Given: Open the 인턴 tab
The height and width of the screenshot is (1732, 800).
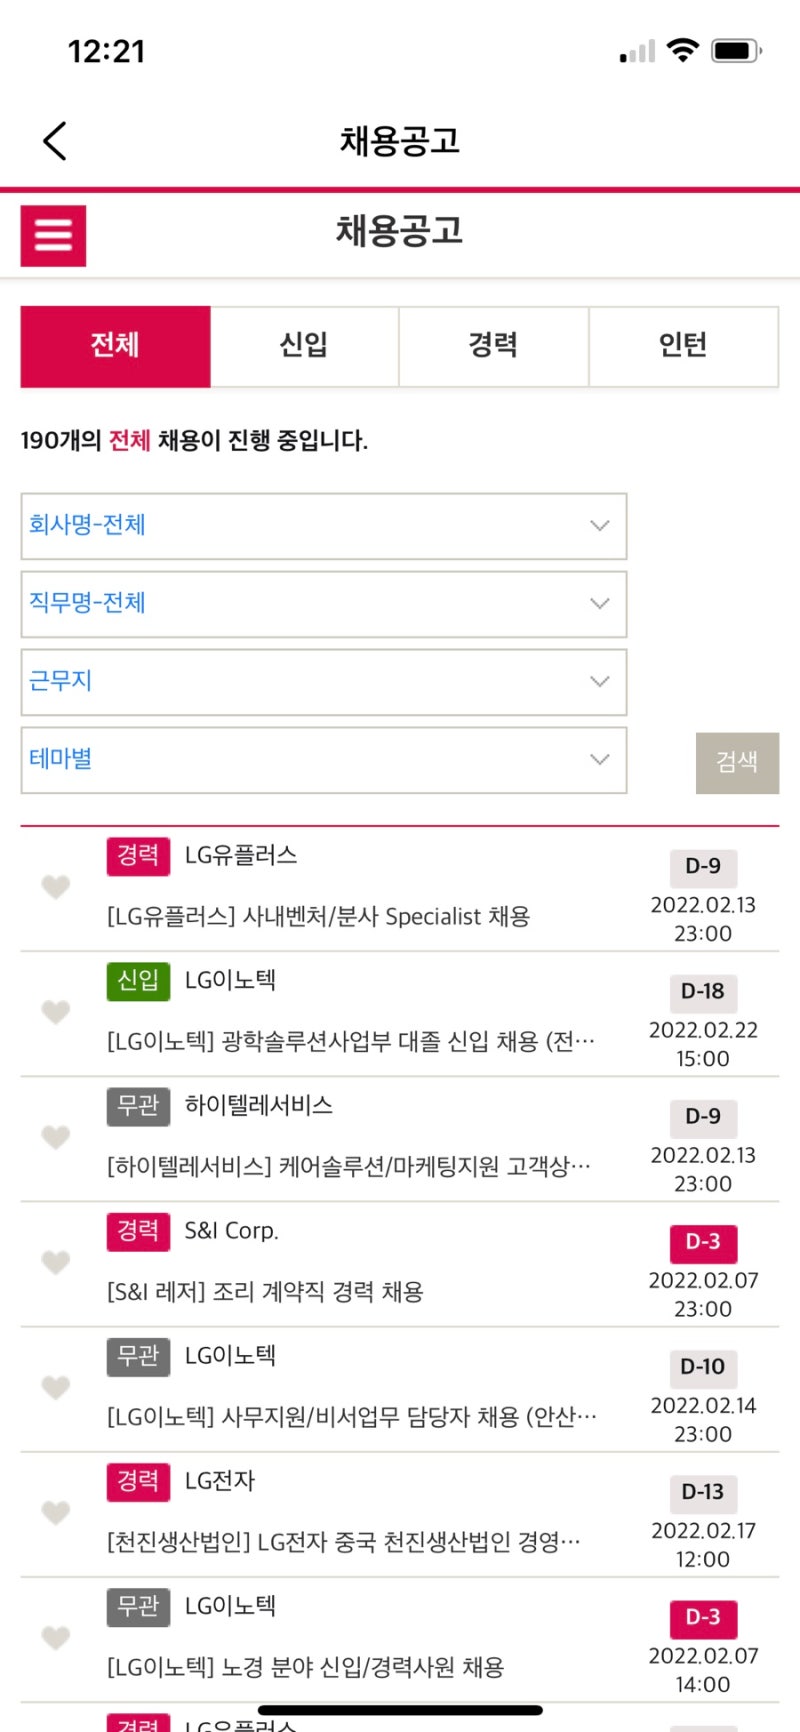Looking at the screenshot, I should coord(683,346).
